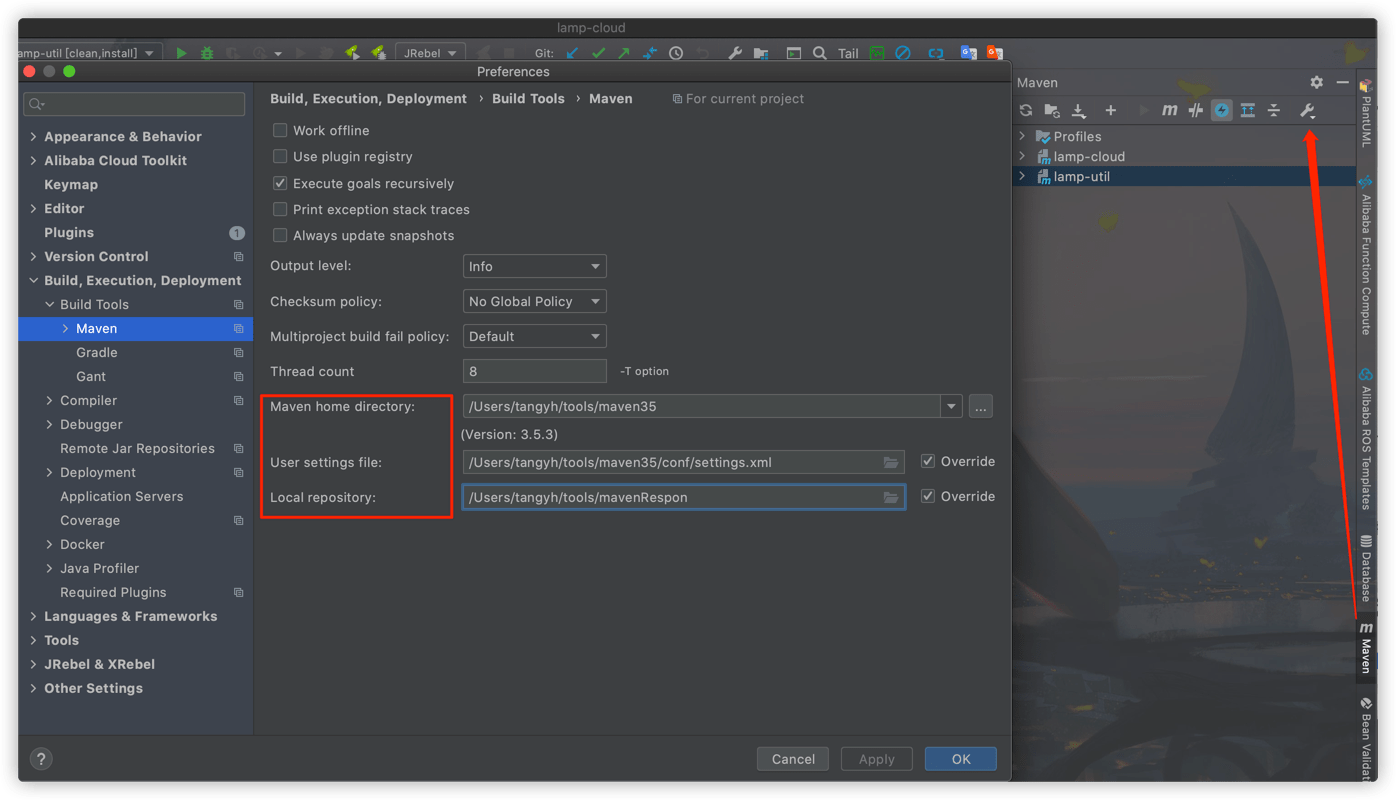Uncheck Execute goals recursively

point(280,183)
